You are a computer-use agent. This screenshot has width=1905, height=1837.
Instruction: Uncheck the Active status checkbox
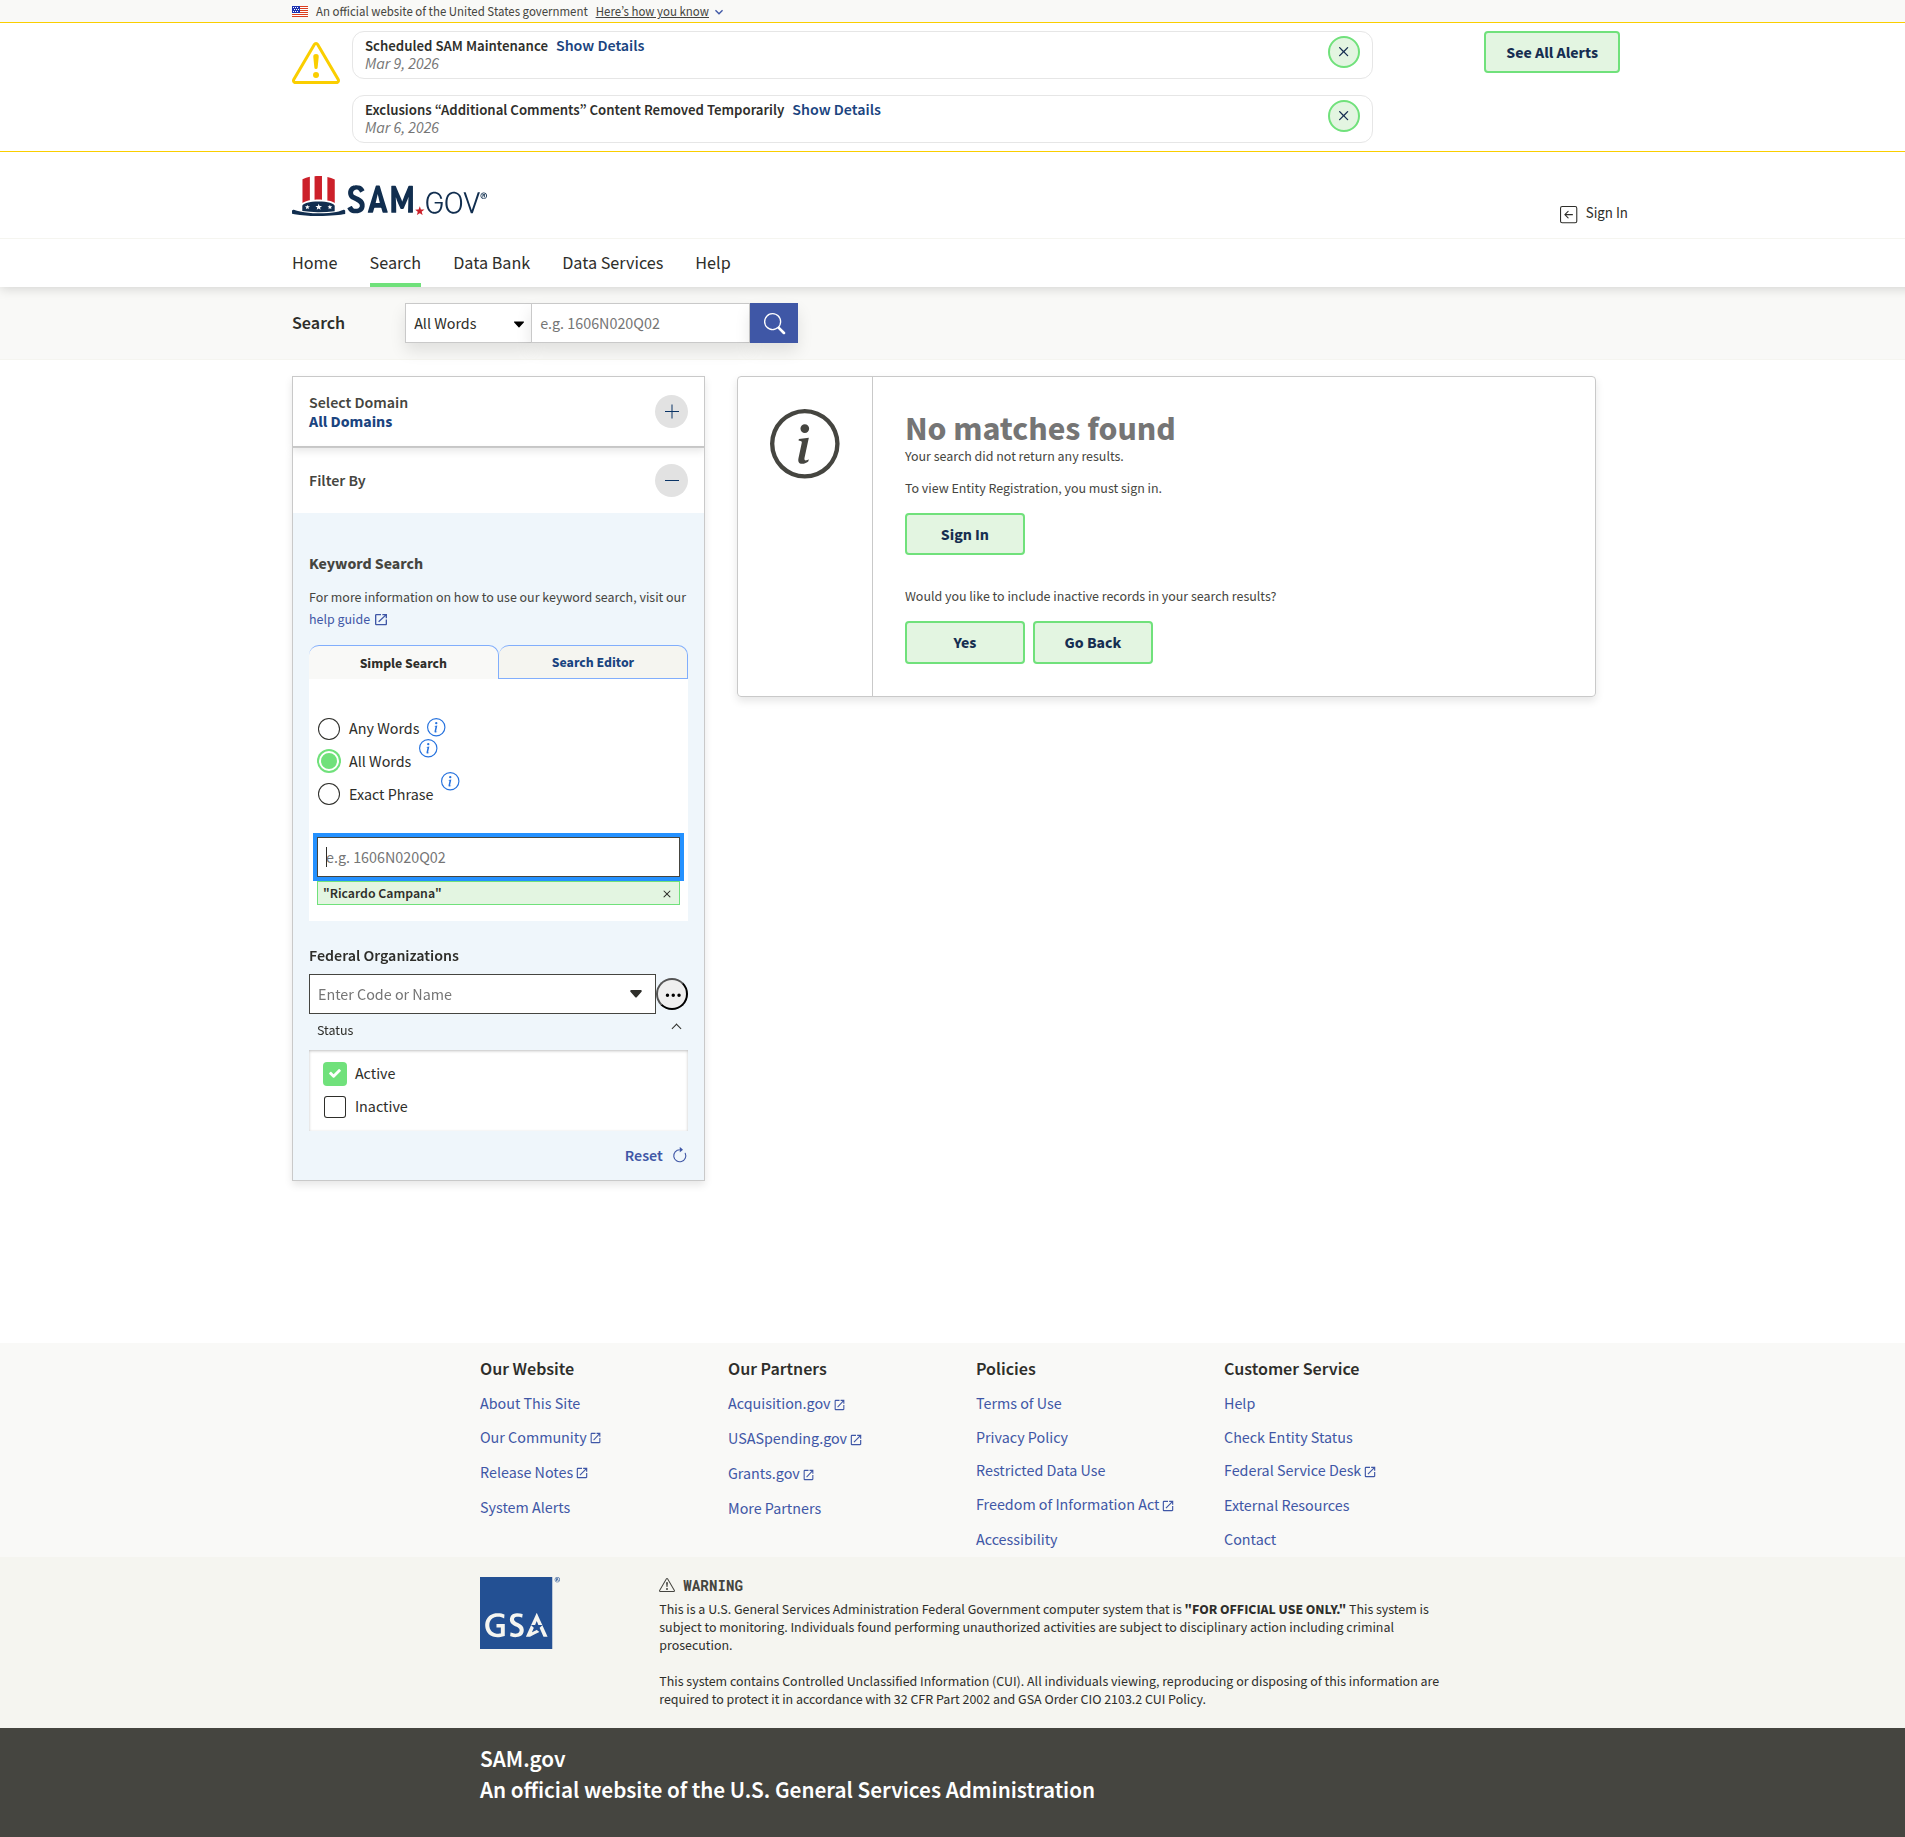335,1074
